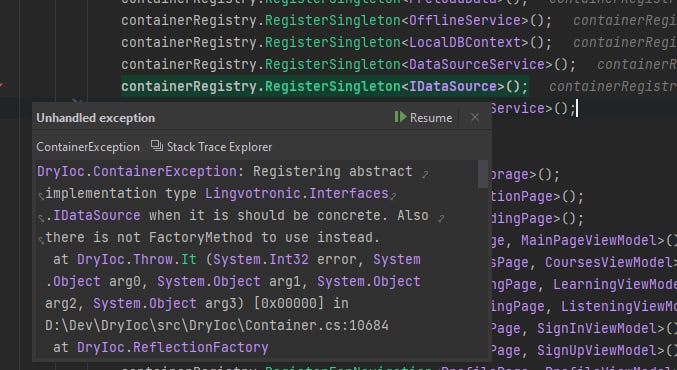Open DryIoc.ContainerException type link
The width and height of the screenshot is (677, 370).
136,171
